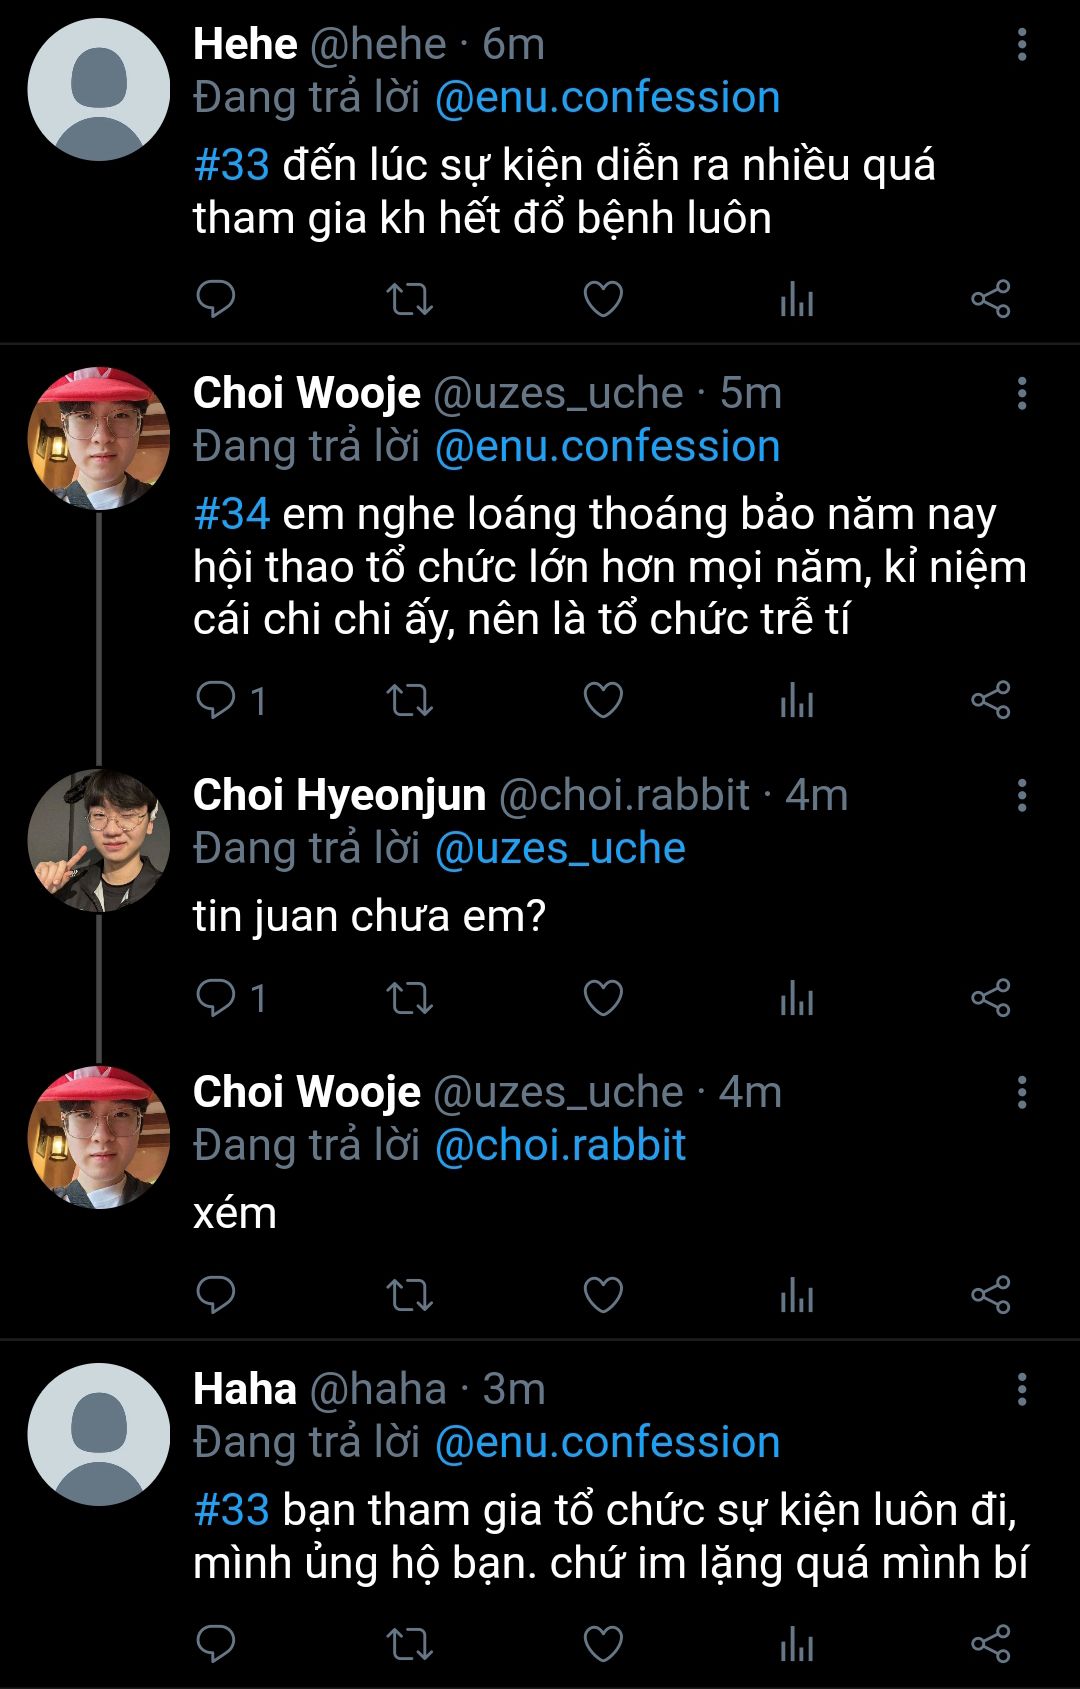Like Choi Hyeonjun's "tin juan chưa em?" reply
This screenshot has width=1080, height=1689.
pyautogui.click(x=603, y=998)
